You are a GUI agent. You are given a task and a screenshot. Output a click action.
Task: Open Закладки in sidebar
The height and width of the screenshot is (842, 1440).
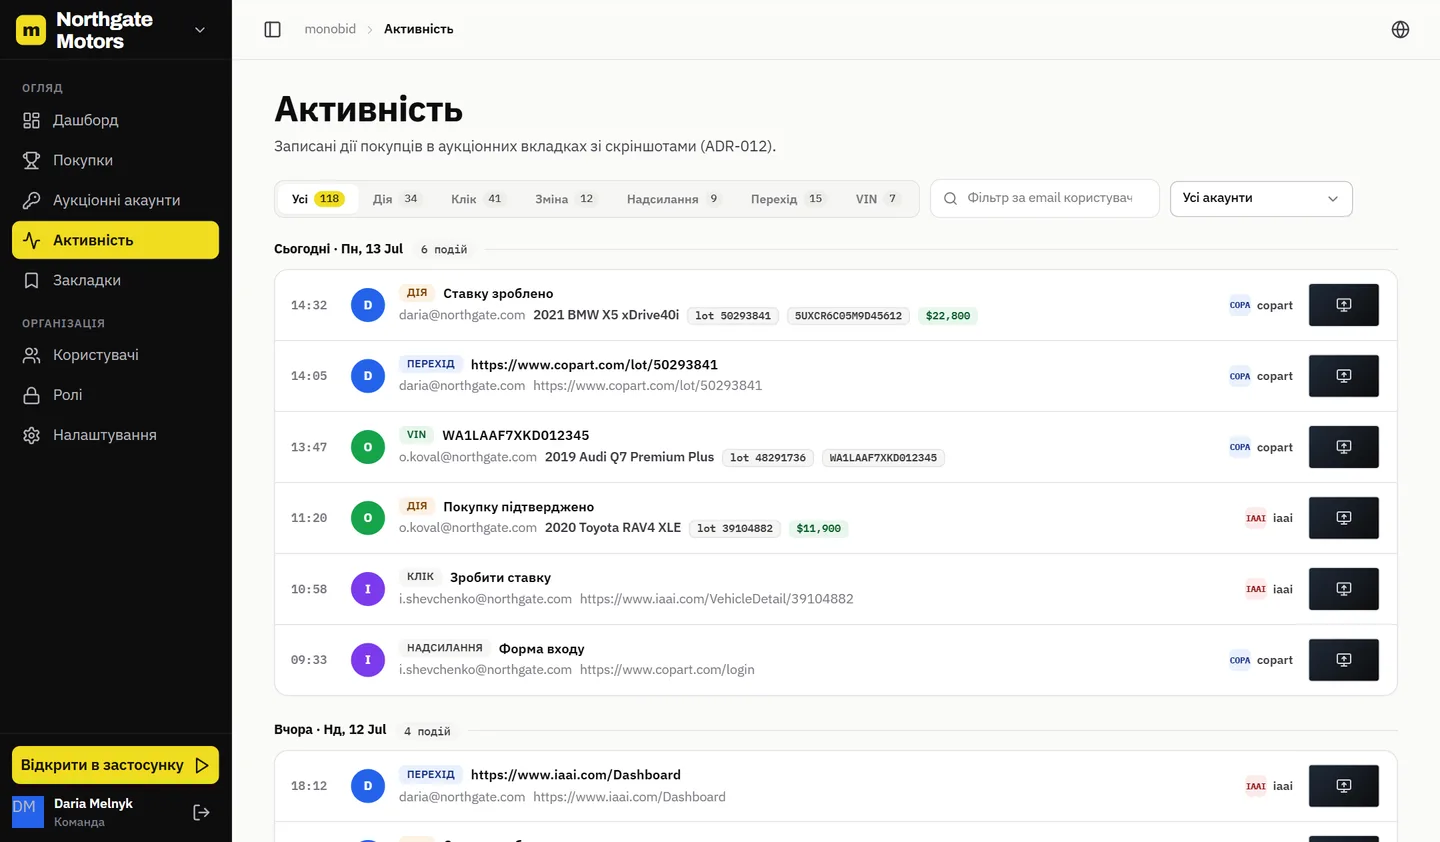coord(115,280)
